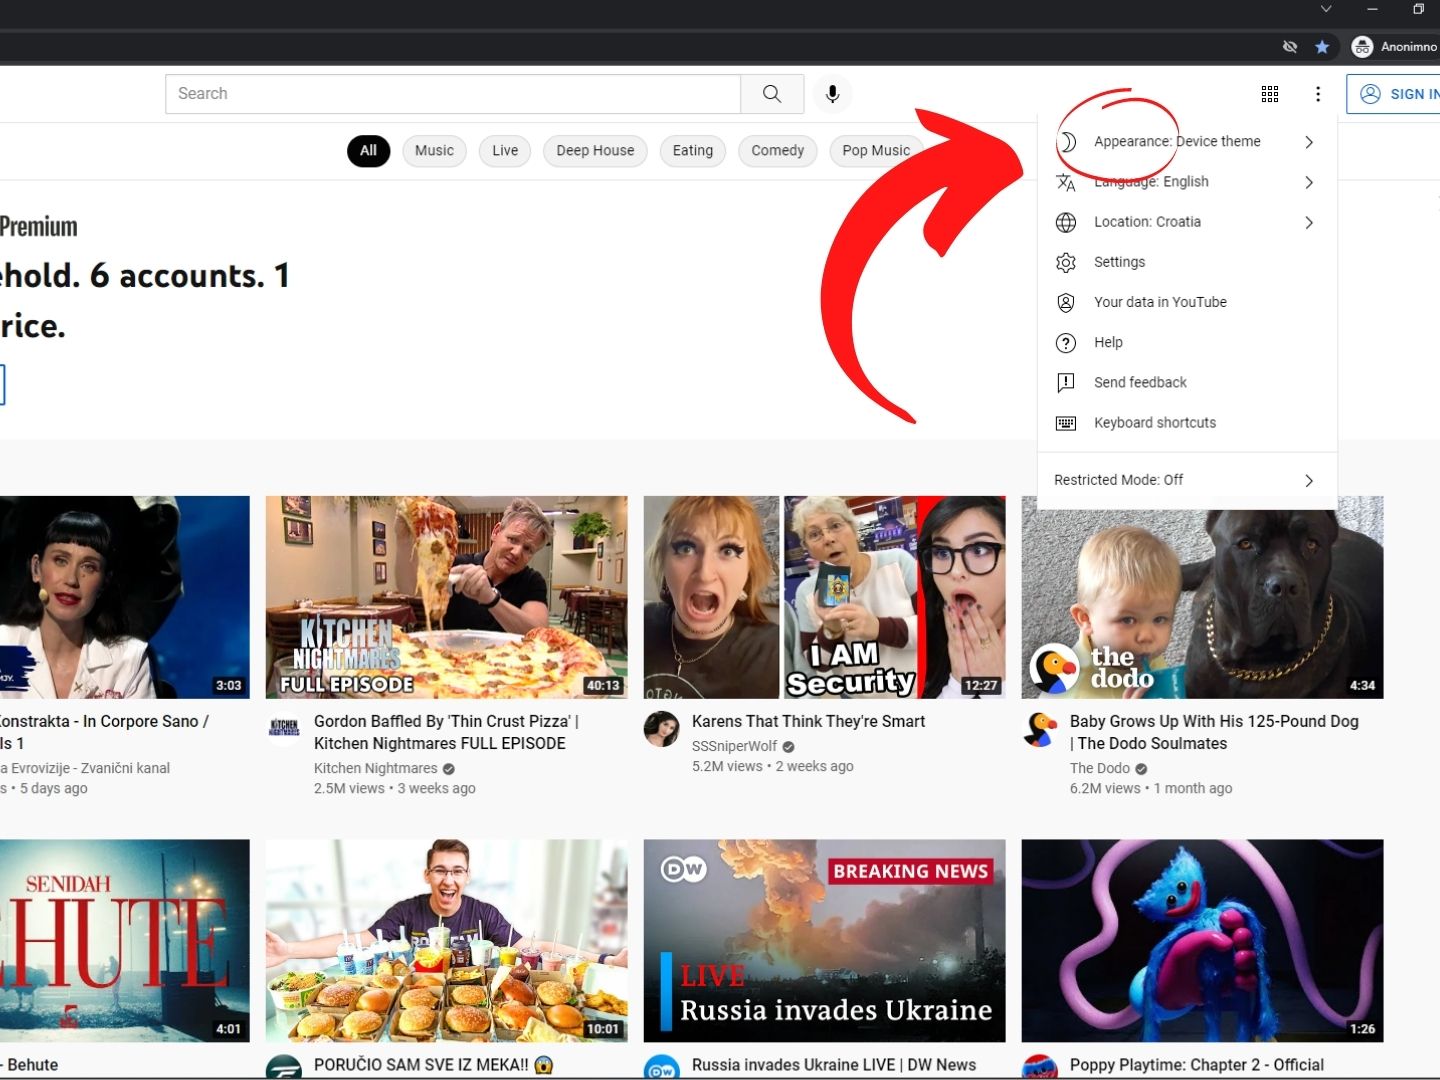Open the three-dot settings menu
Viewport: 1440px width, 1080px height.
point(1318,94)
